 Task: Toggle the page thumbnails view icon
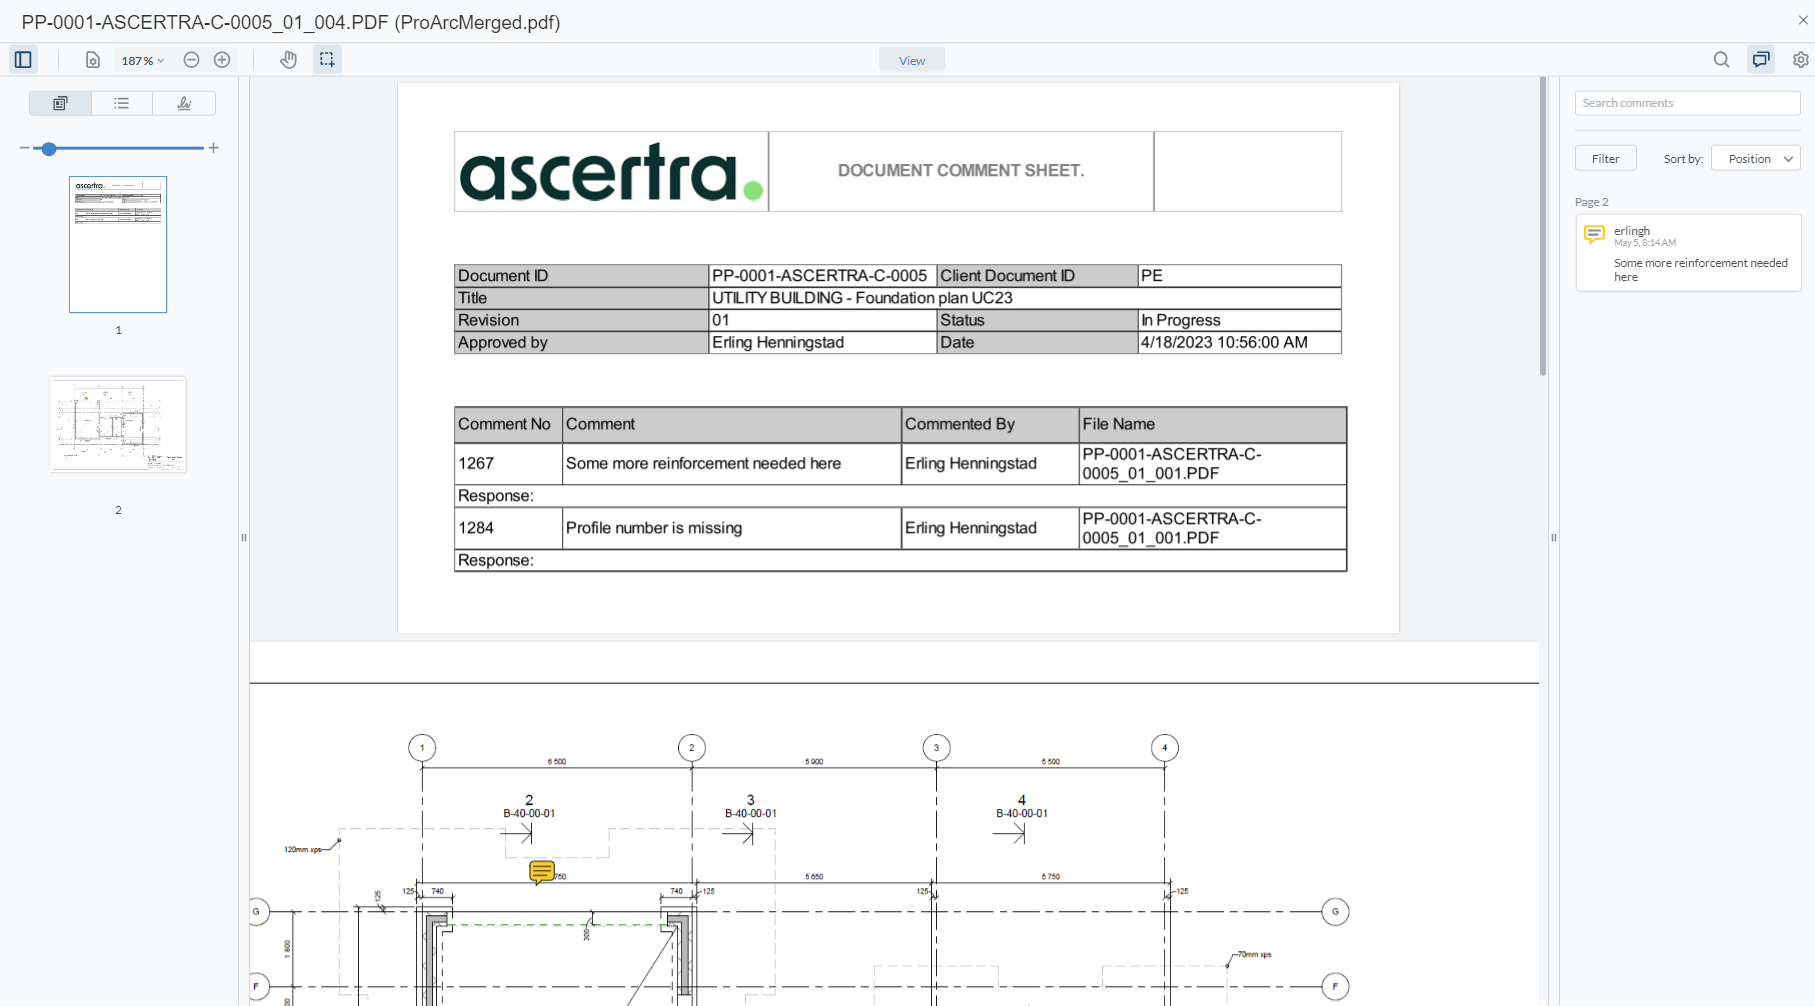tap(59, 102)
